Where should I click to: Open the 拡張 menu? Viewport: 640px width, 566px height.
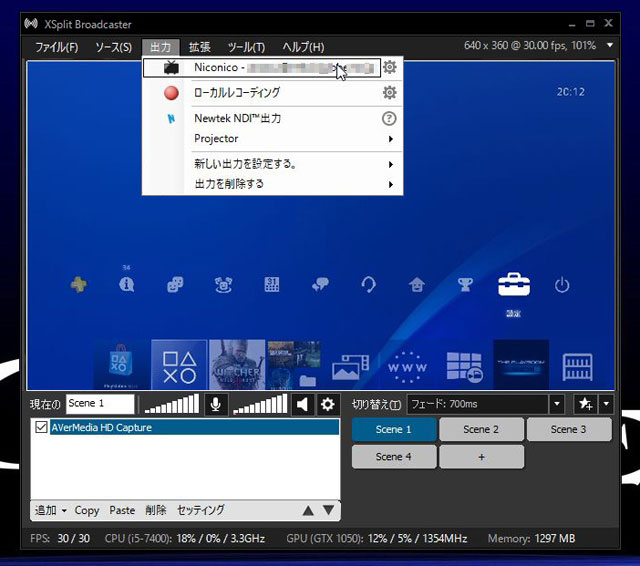200,47
